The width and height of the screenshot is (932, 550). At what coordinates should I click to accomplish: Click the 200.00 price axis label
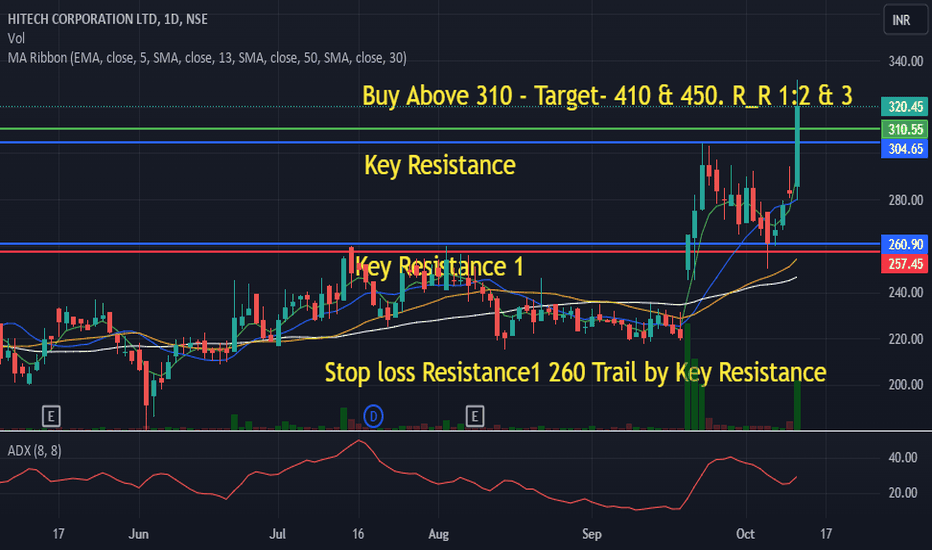pyautogui.click(x=906, y=385)
